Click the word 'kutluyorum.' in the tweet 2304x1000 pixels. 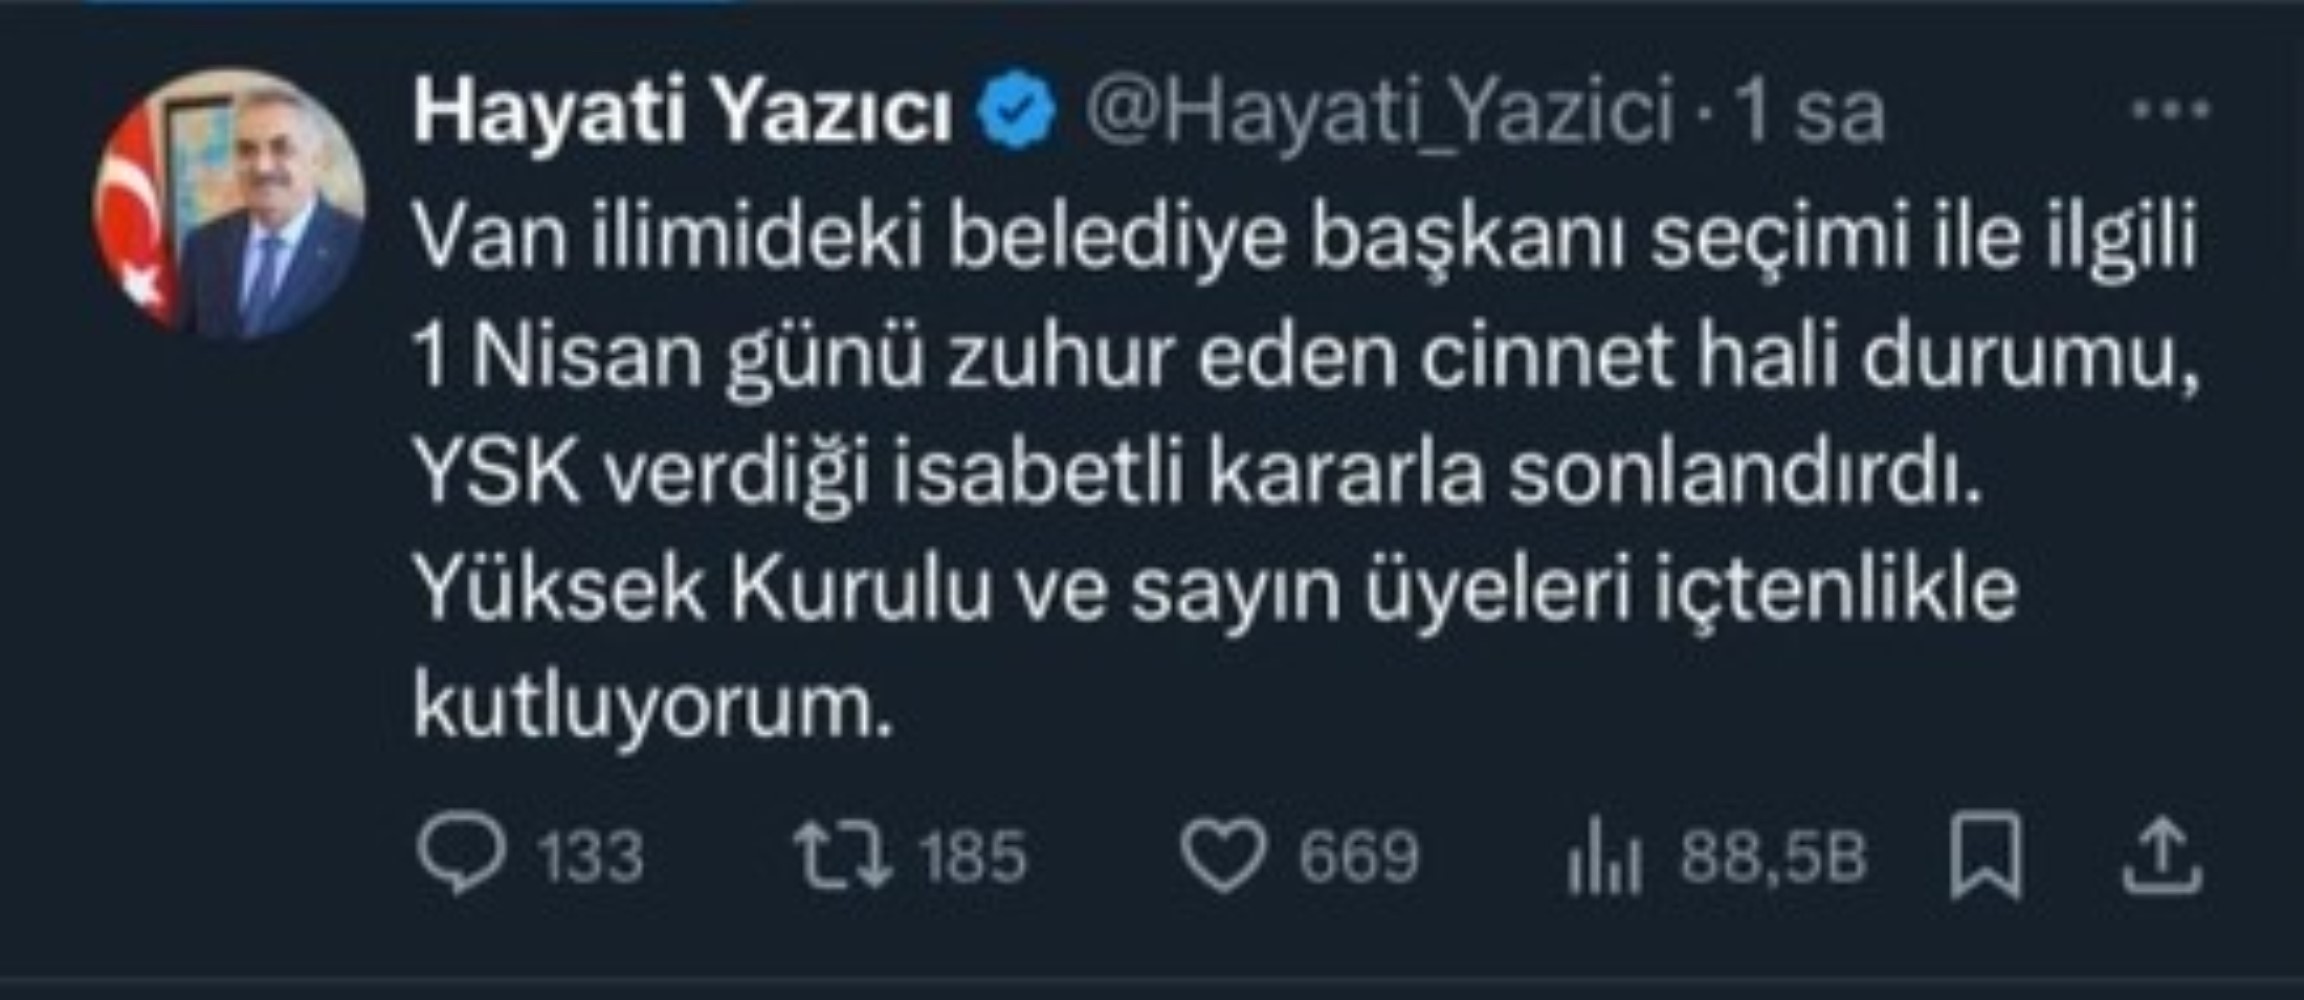[652, 709]
